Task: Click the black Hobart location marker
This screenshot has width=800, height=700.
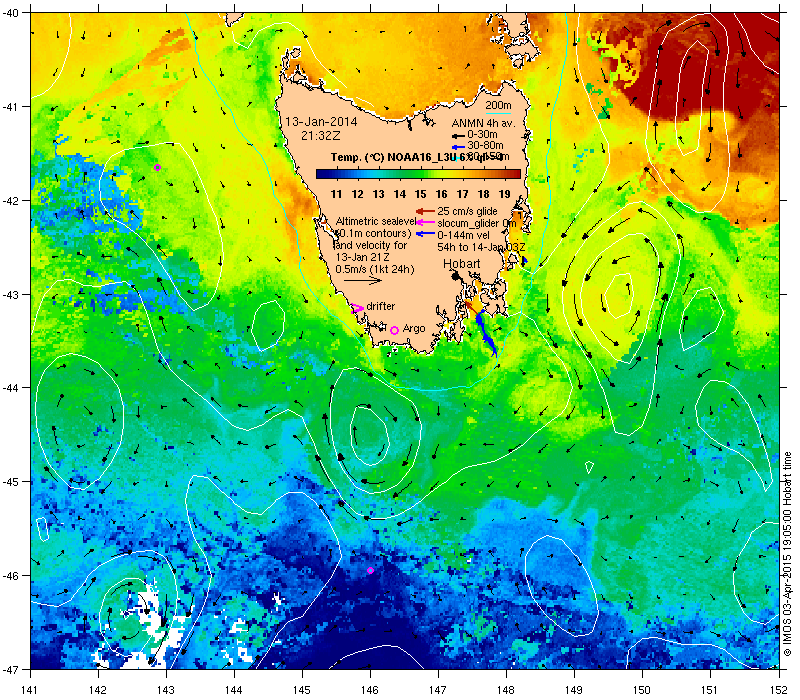Action: (456, 276)
